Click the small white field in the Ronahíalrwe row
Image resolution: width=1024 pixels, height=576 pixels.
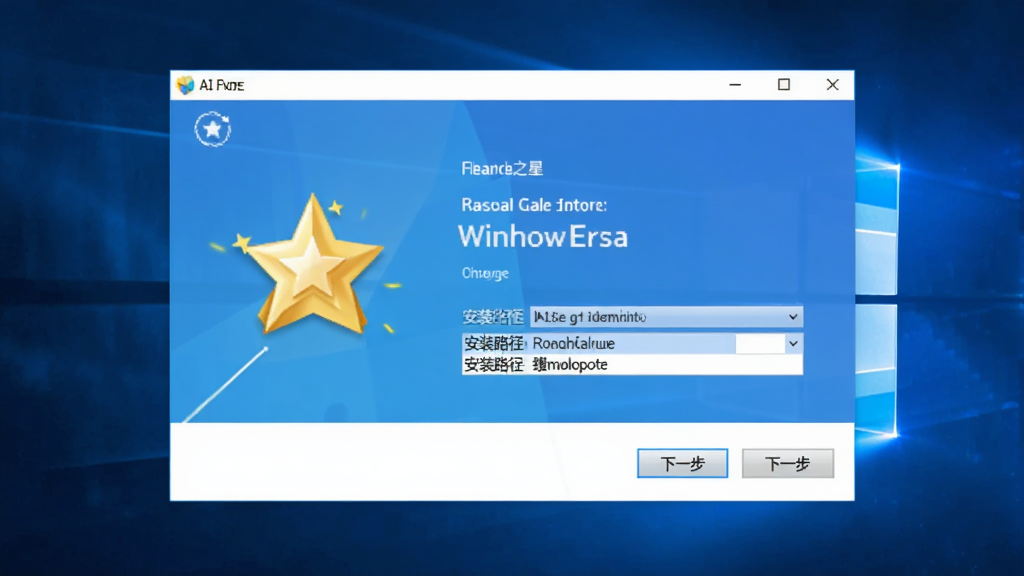point(760,344)
